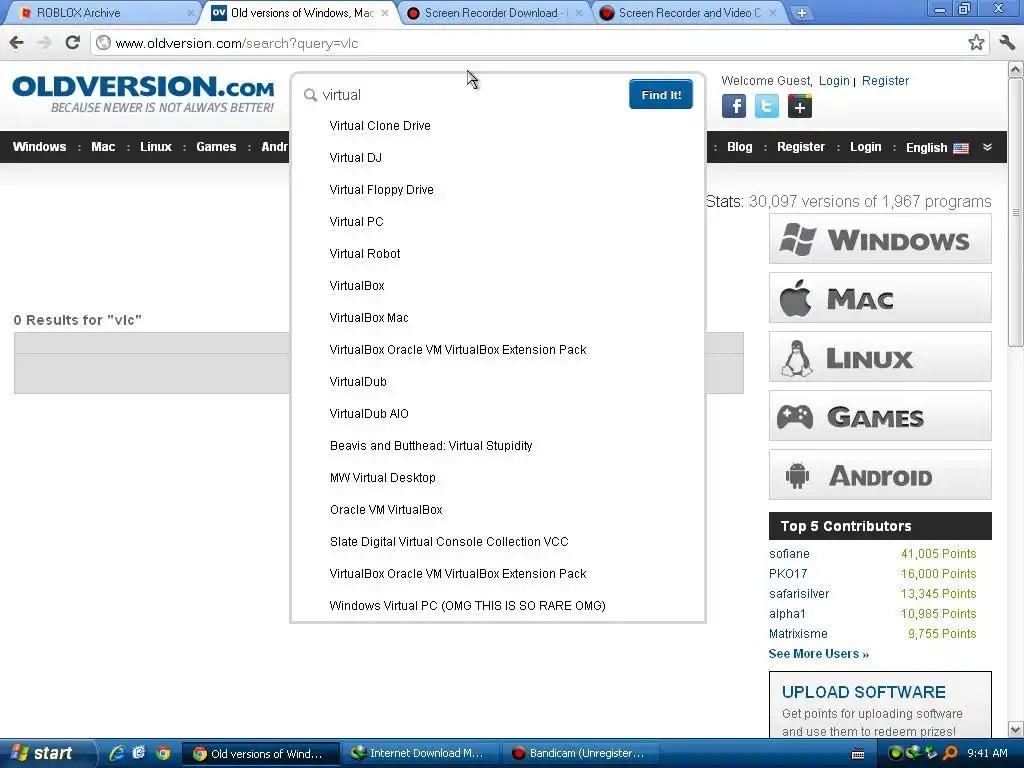Open Bandicam taskbar item
The width and height of the screenshot is (1024, 768).
pyautogui.click(x=579, y=753)
